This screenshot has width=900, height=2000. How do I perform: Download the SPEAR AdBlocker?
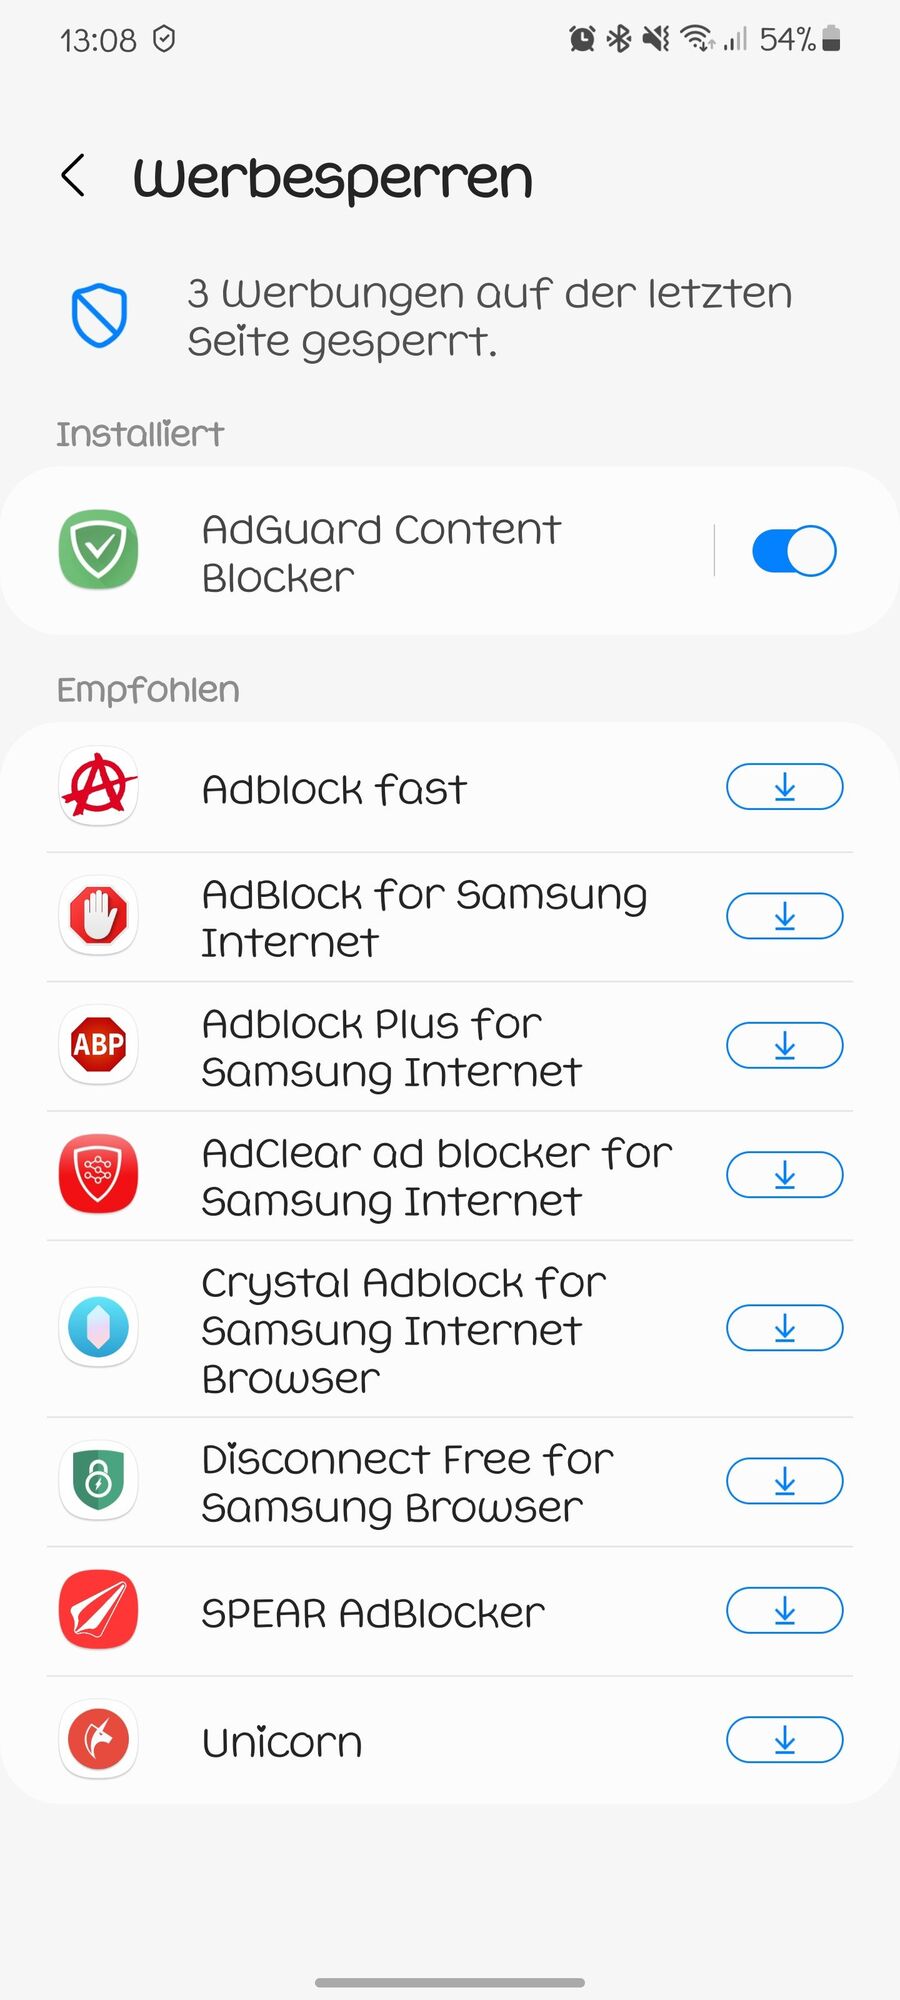784,1610
